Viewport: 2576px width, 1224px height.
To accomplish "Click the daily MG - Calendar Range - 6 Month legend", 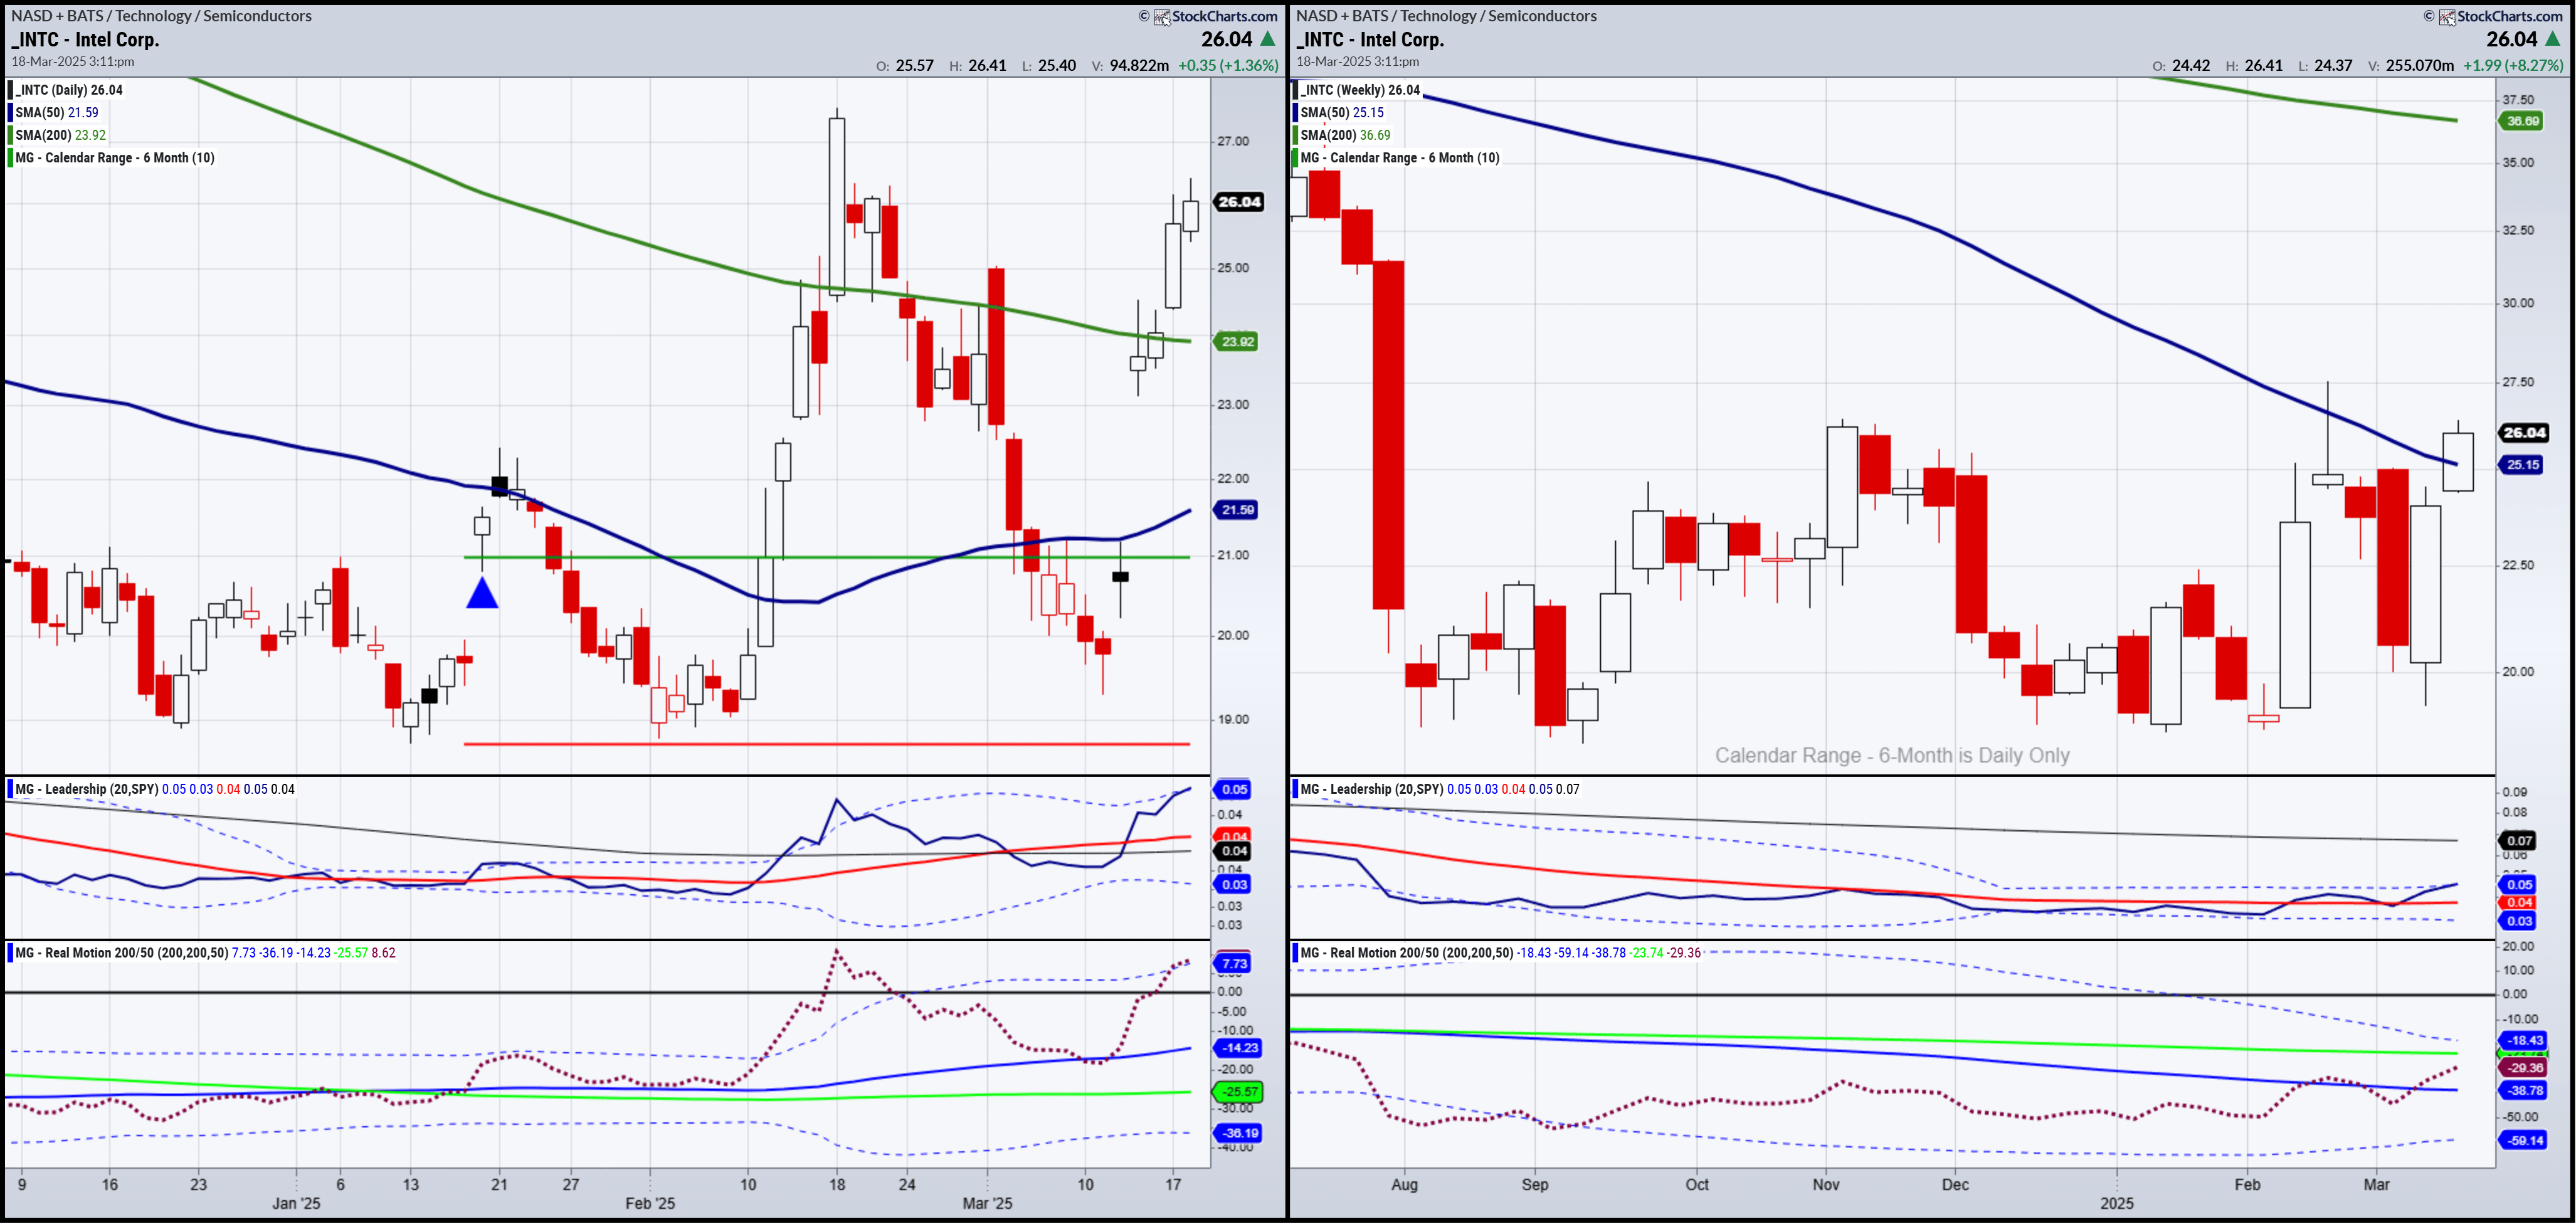I will [x=115, y=158].
